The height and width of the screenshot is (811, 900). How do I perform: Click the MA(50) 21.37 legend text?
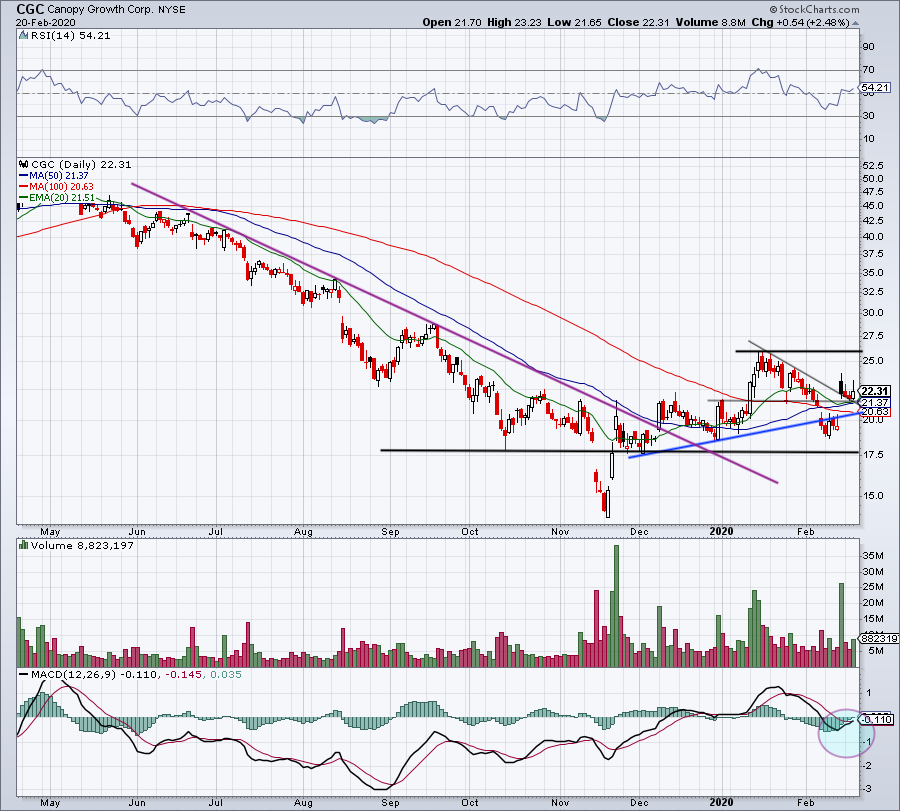pyautogui.click(x=59, y=176)
